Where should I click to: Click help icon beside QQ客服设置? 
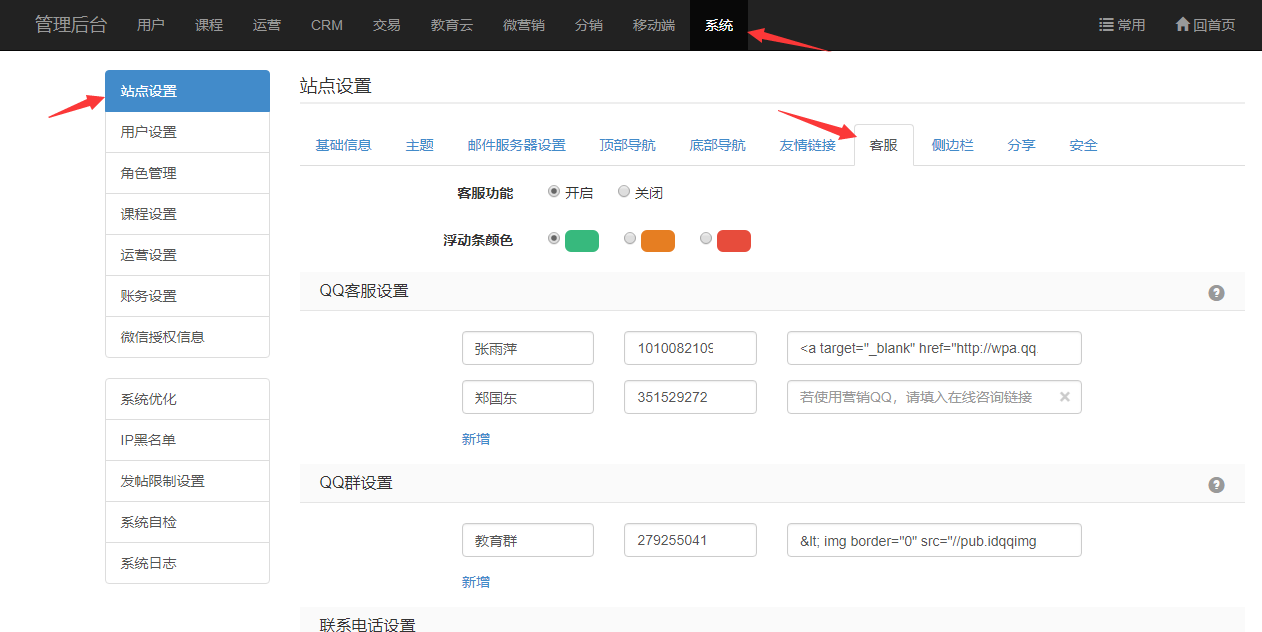[x=1216, y=293]
